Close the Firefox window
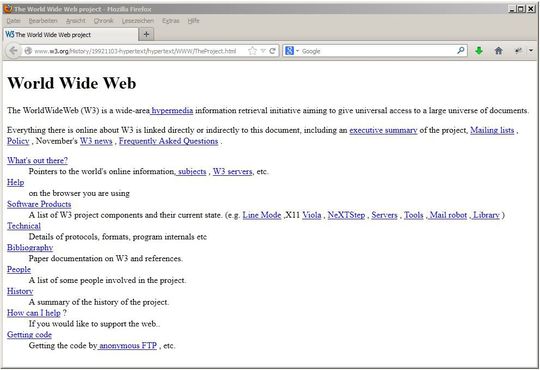Image resolution: width=540 pixels, height=370 pixels. click(x=530, y=9)
